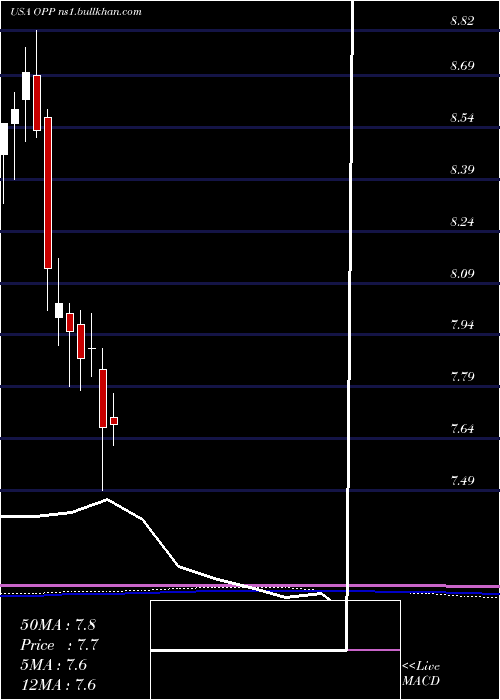Image resolution: width=500 pixels, height=700 pixels.
Task: Click the <<Live MACD label
Action: coord(421,674)
